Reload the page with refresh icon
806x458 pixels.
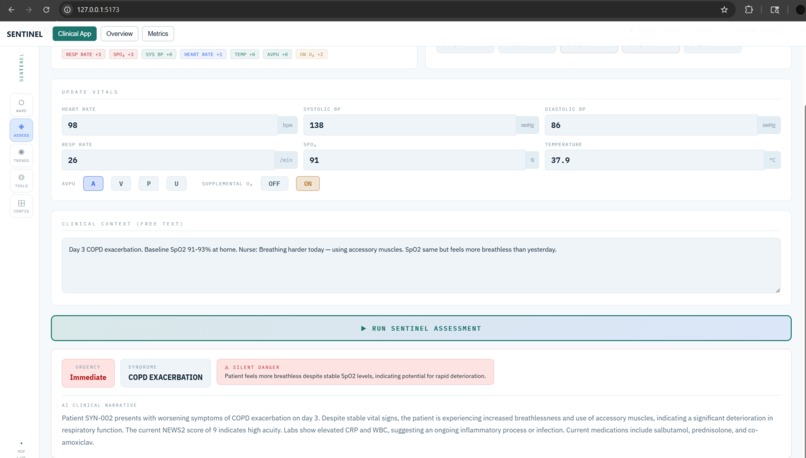pos(46,10)
